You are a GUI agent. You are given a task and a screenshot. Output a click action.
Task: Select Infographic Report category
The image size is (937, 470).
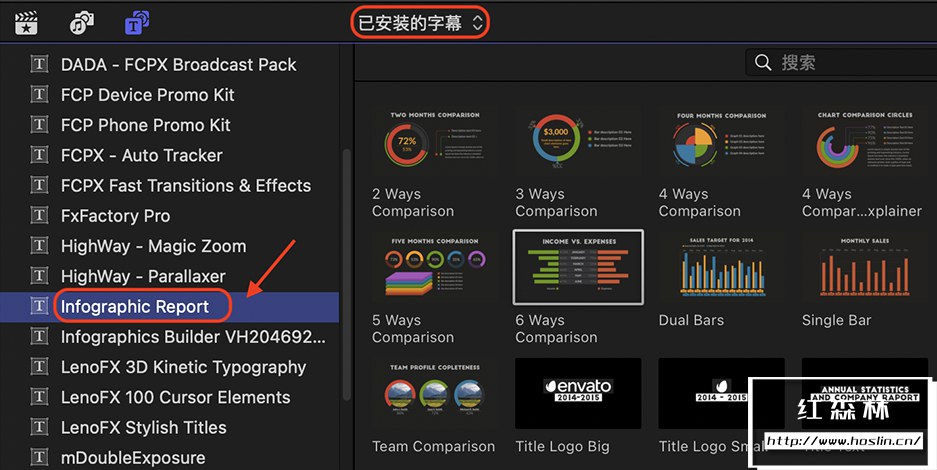pos(135,307)
